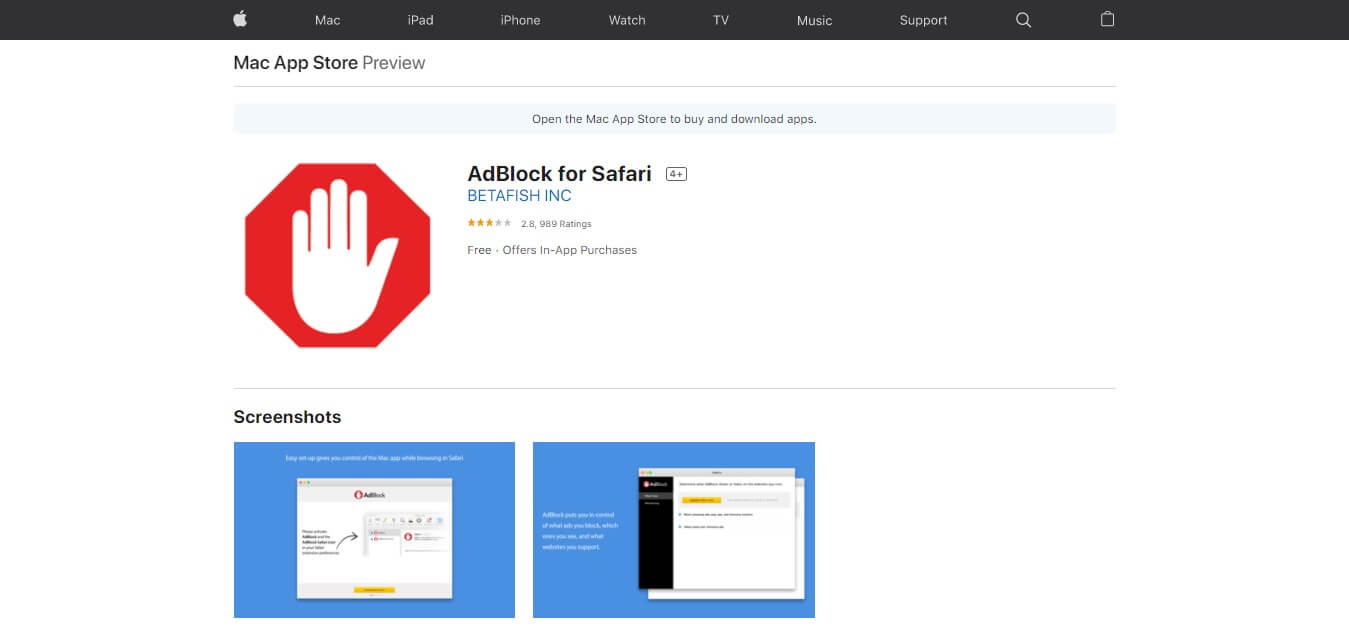Click the 4+ age rating badge
The image size is (1349, 633).
(676, 174)
